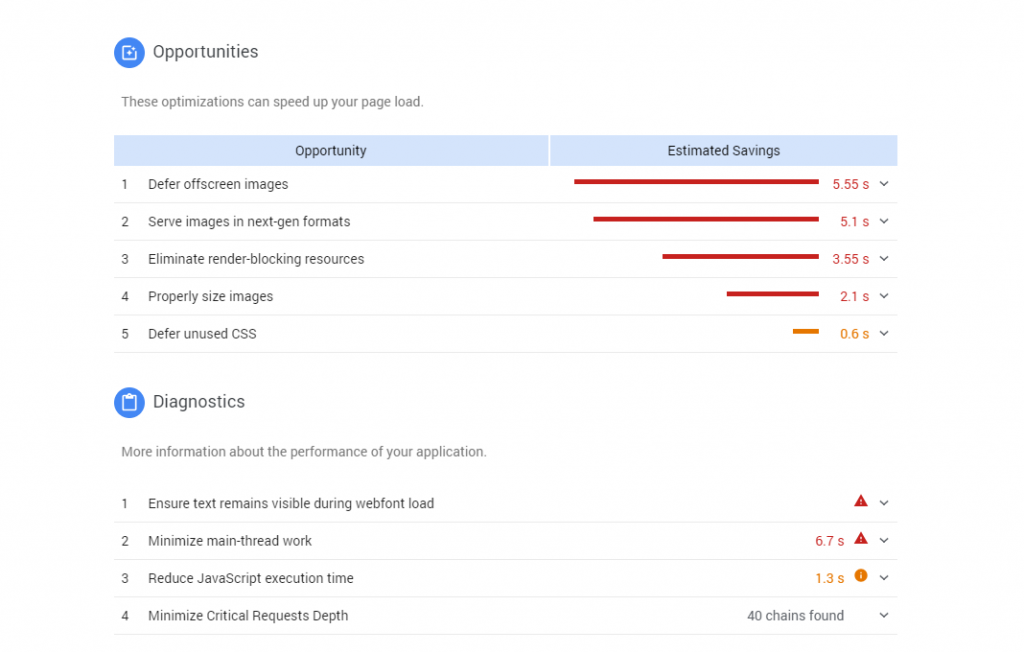Viewport: 1024px width, 653px height.
Task: Click the orange info icon for JavaScript execution time
Action: [x=861, y=577]
